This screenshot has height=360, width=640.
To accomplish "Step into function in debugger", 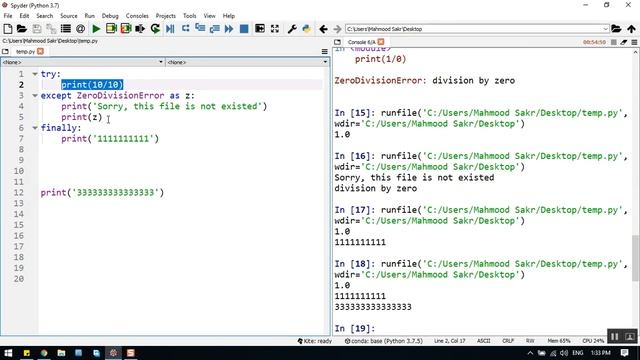I will (200, 29).
